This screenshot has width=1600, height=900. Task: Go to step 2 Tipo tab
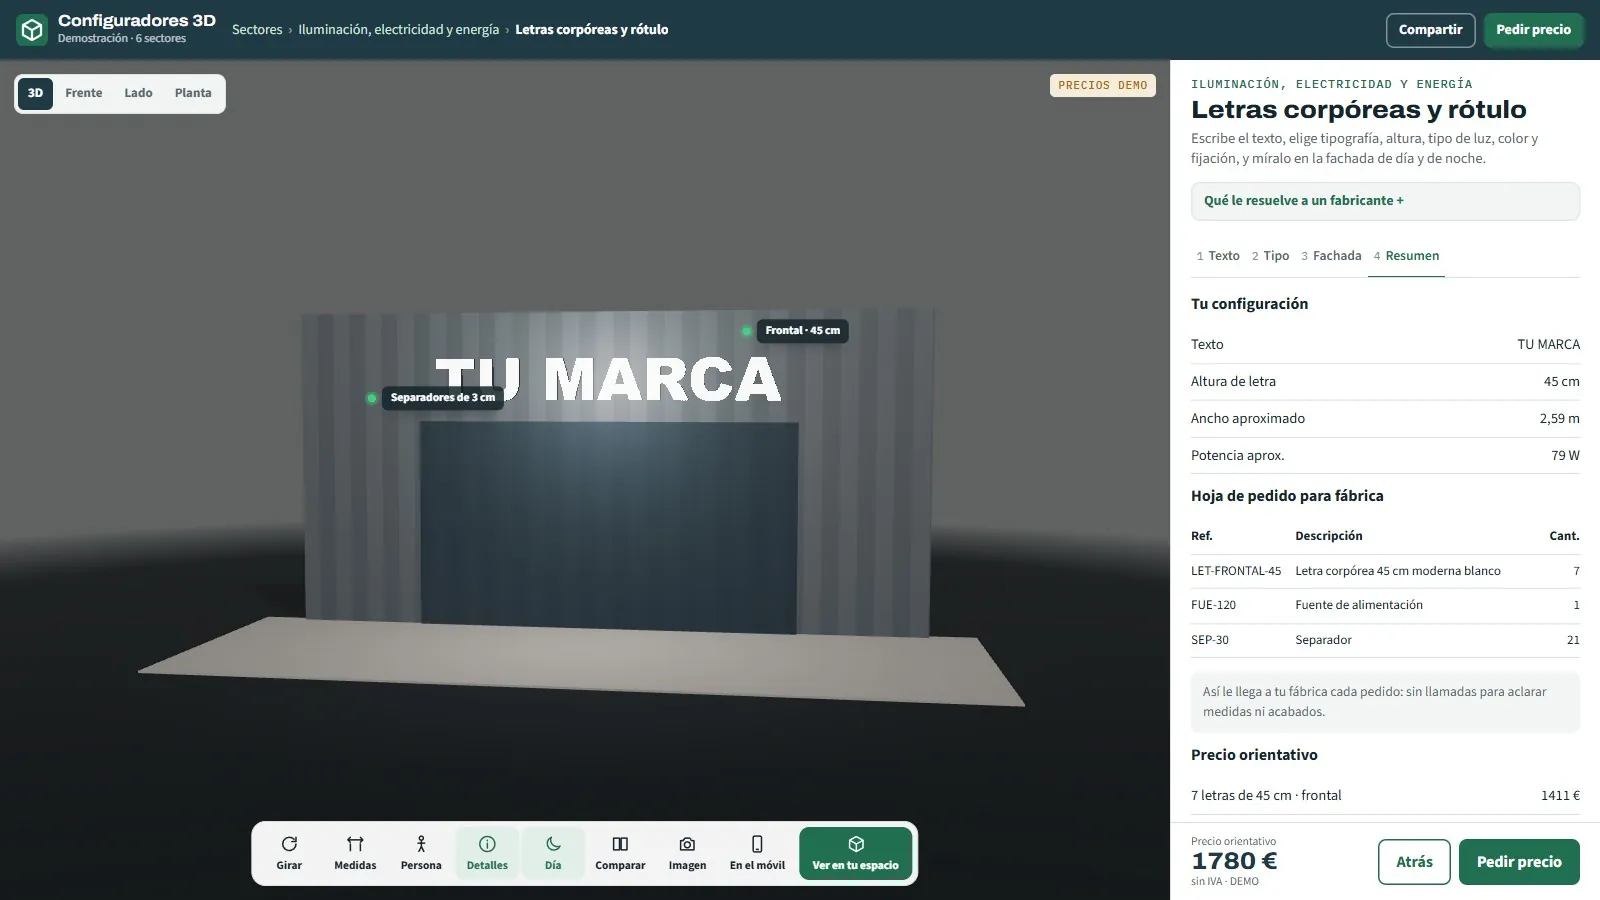[x=1271, y=256]
